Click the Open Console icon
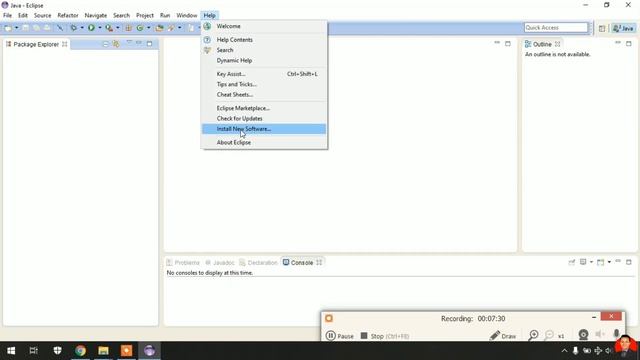Image resolution: width=640 pixels, height=360 pixels. click(600, 262)
